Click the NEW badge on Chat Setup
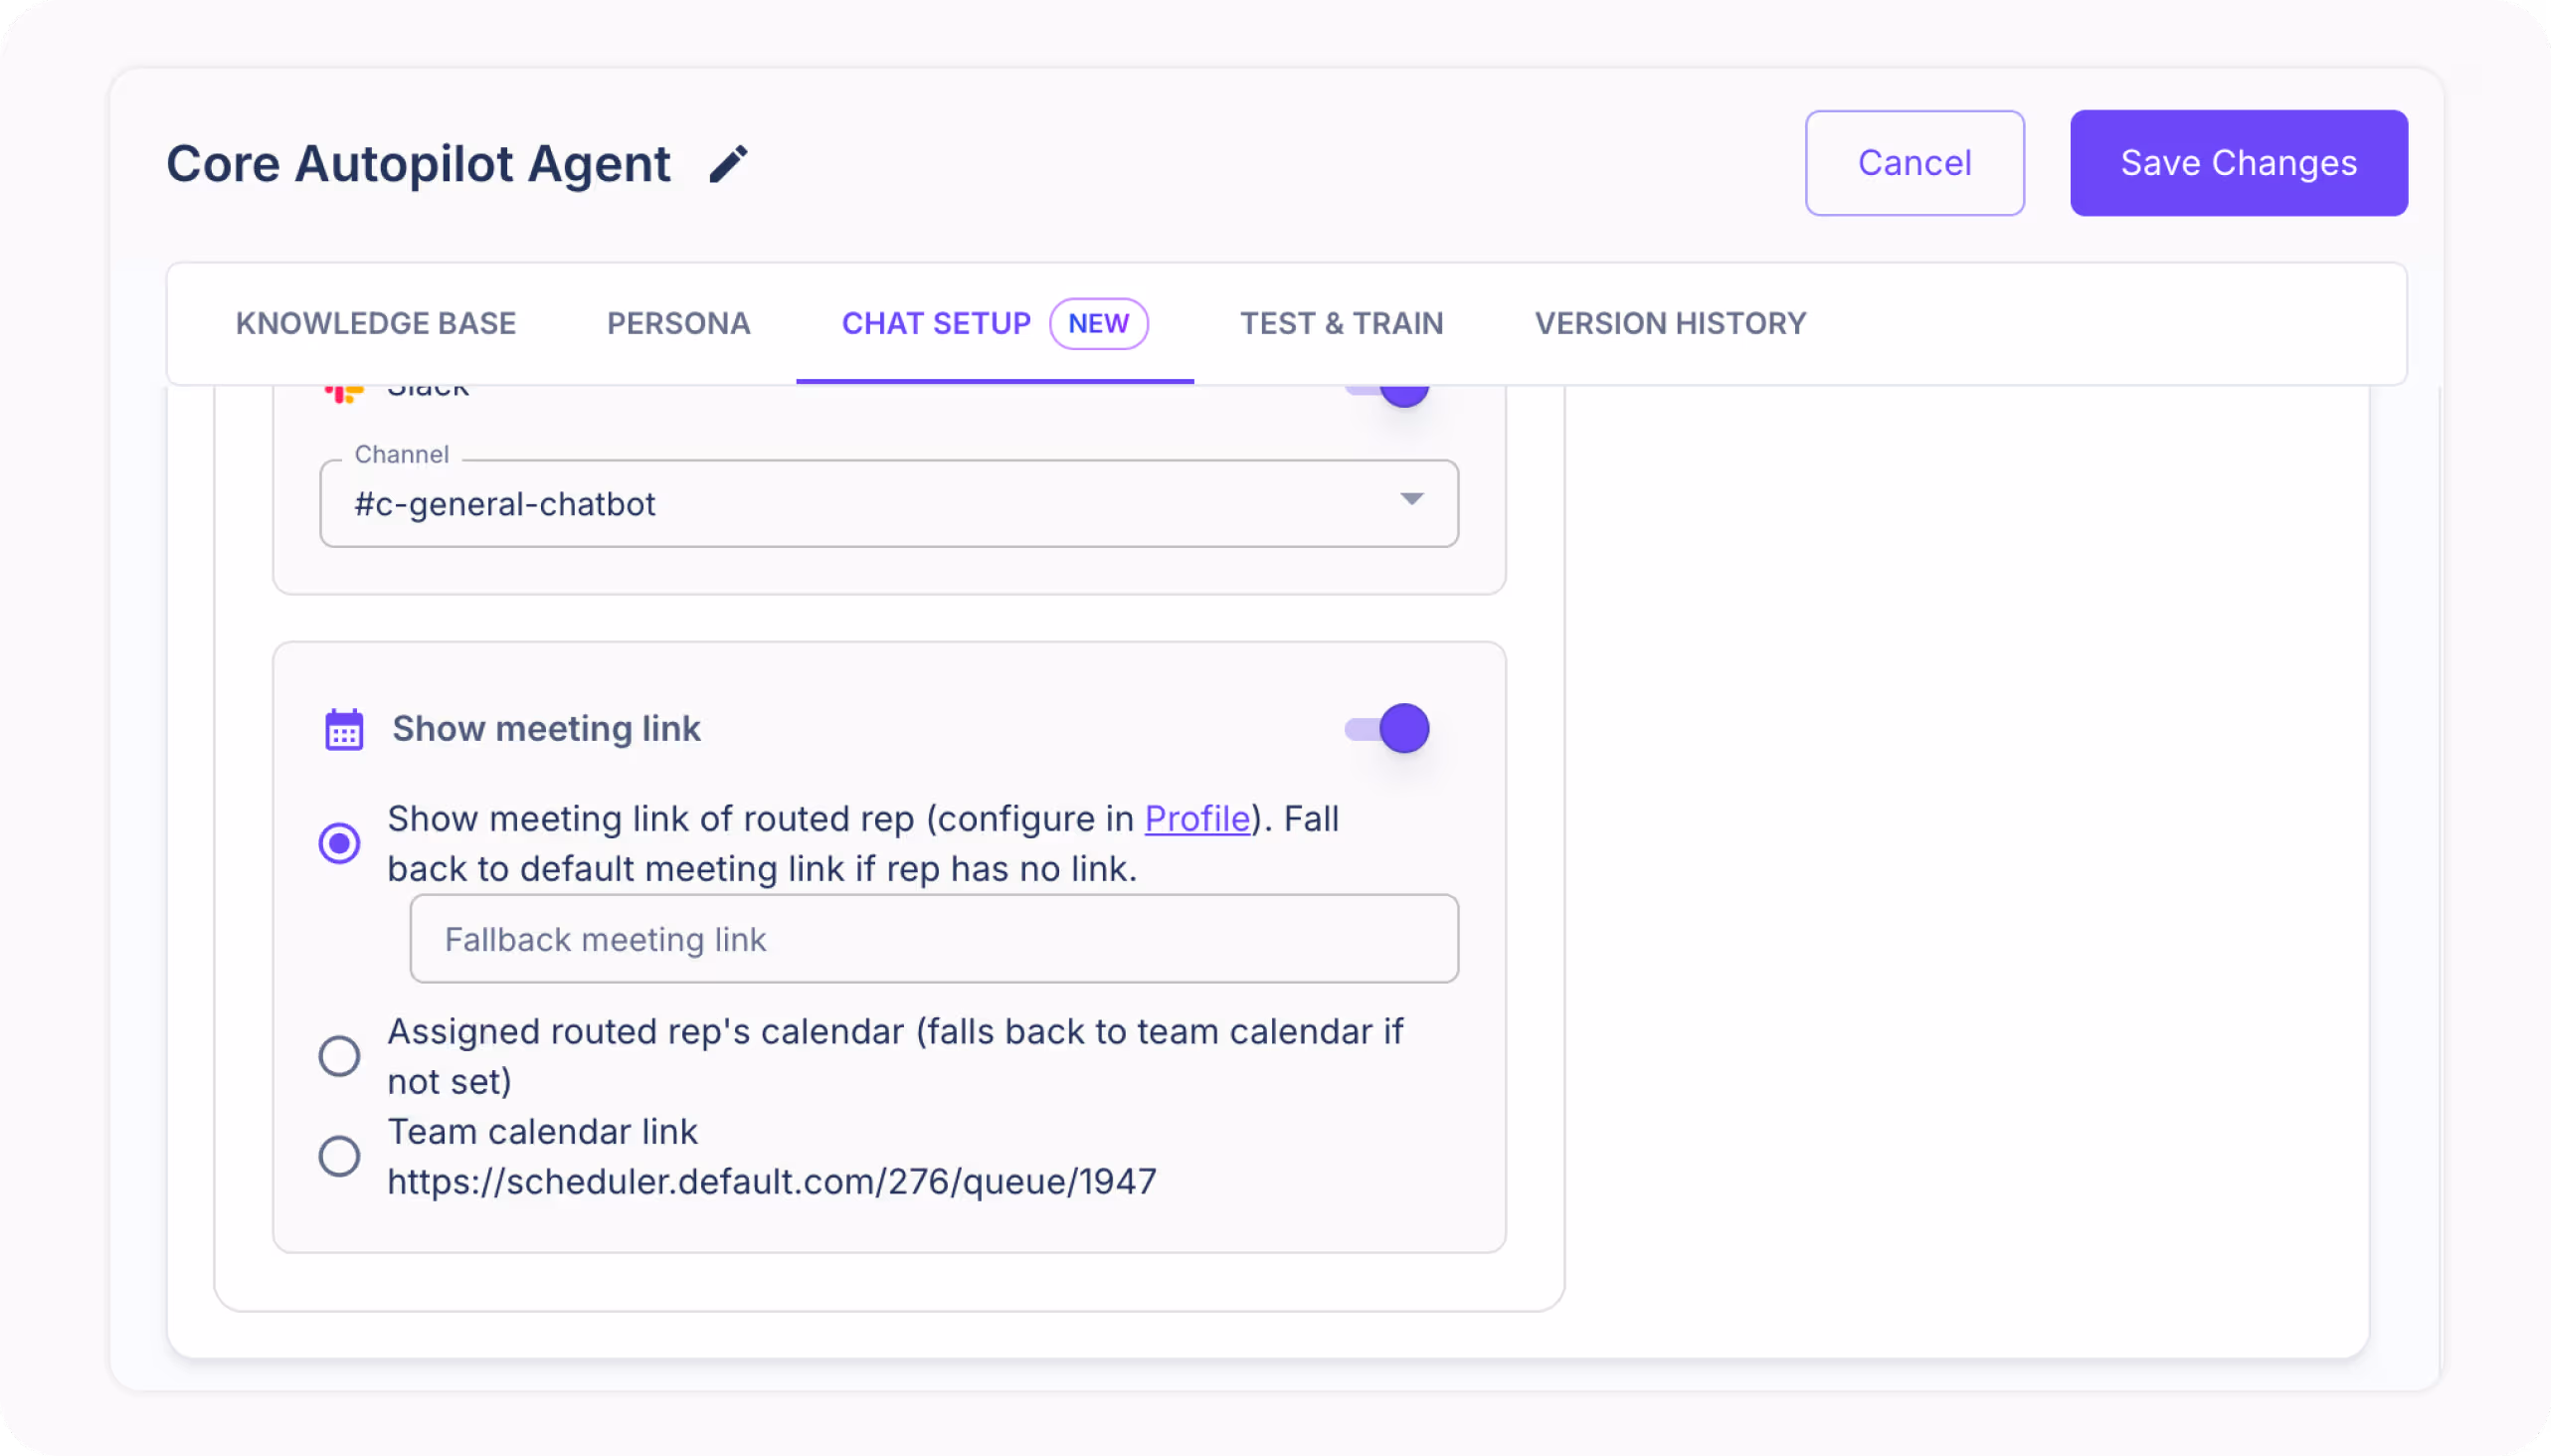Screen dimensions: 2551x1456 pyautogui.click(x=1099, y=323)
